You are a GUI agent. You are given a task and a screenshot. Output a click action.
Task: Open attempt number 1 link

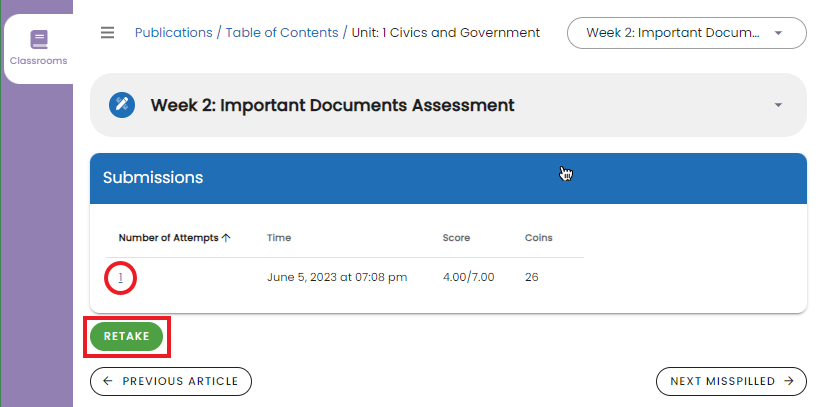click(x=120, y=277)
